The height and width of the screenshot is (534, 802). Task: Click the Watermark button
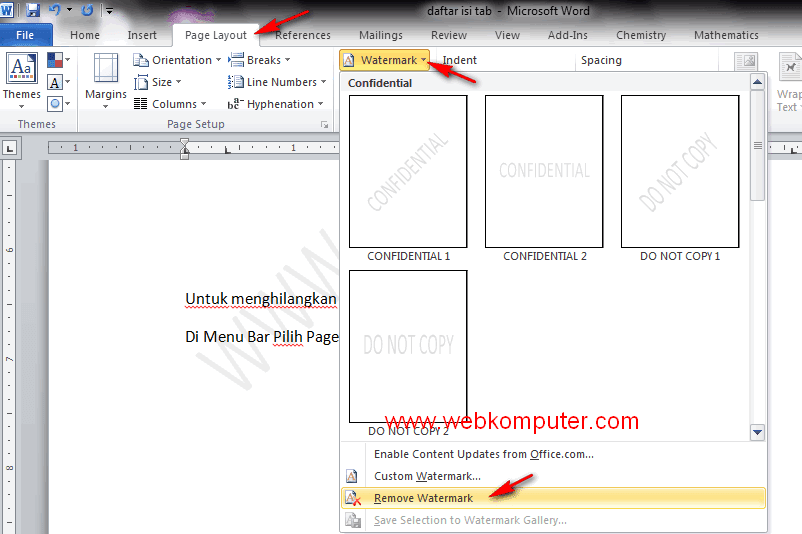point(384,60)
